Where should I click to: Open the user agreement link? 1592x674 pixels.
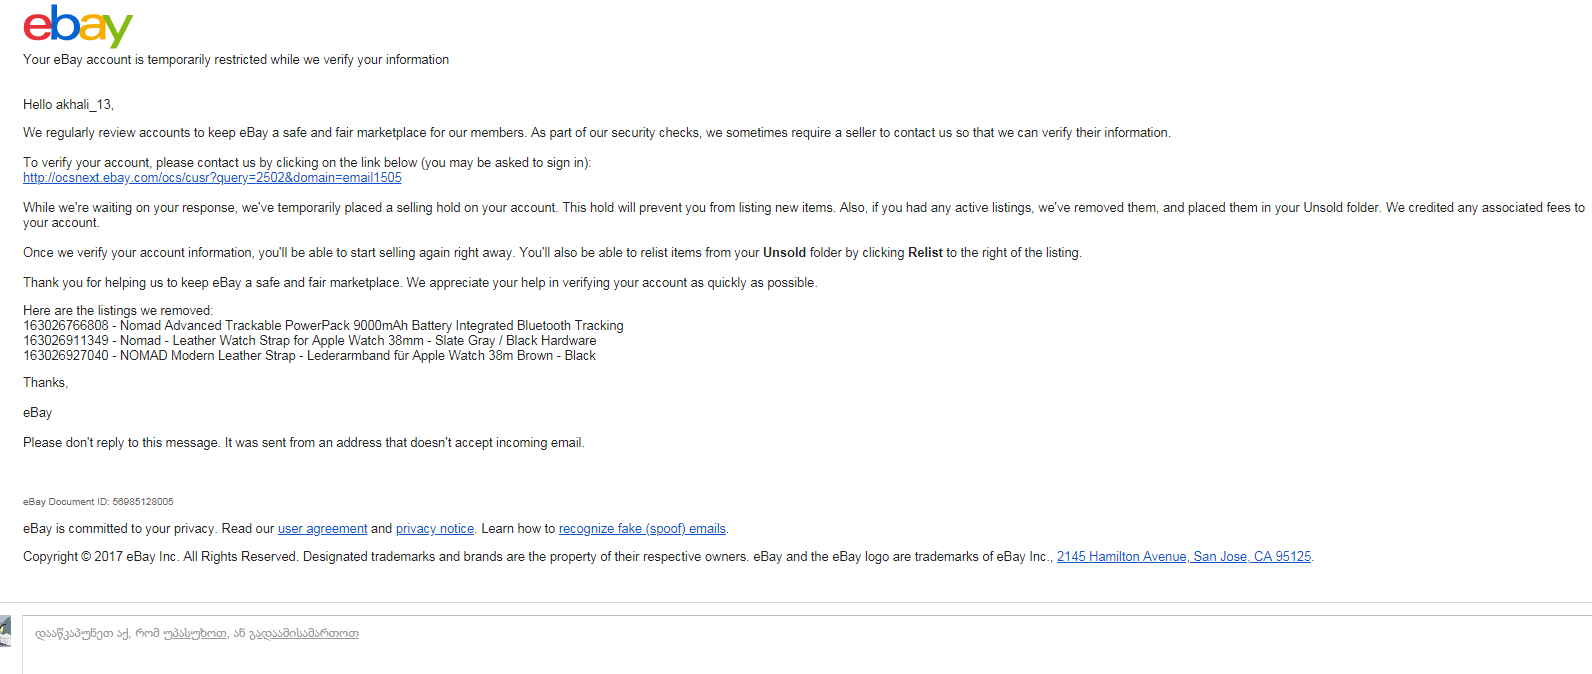(x=322, y=529)
